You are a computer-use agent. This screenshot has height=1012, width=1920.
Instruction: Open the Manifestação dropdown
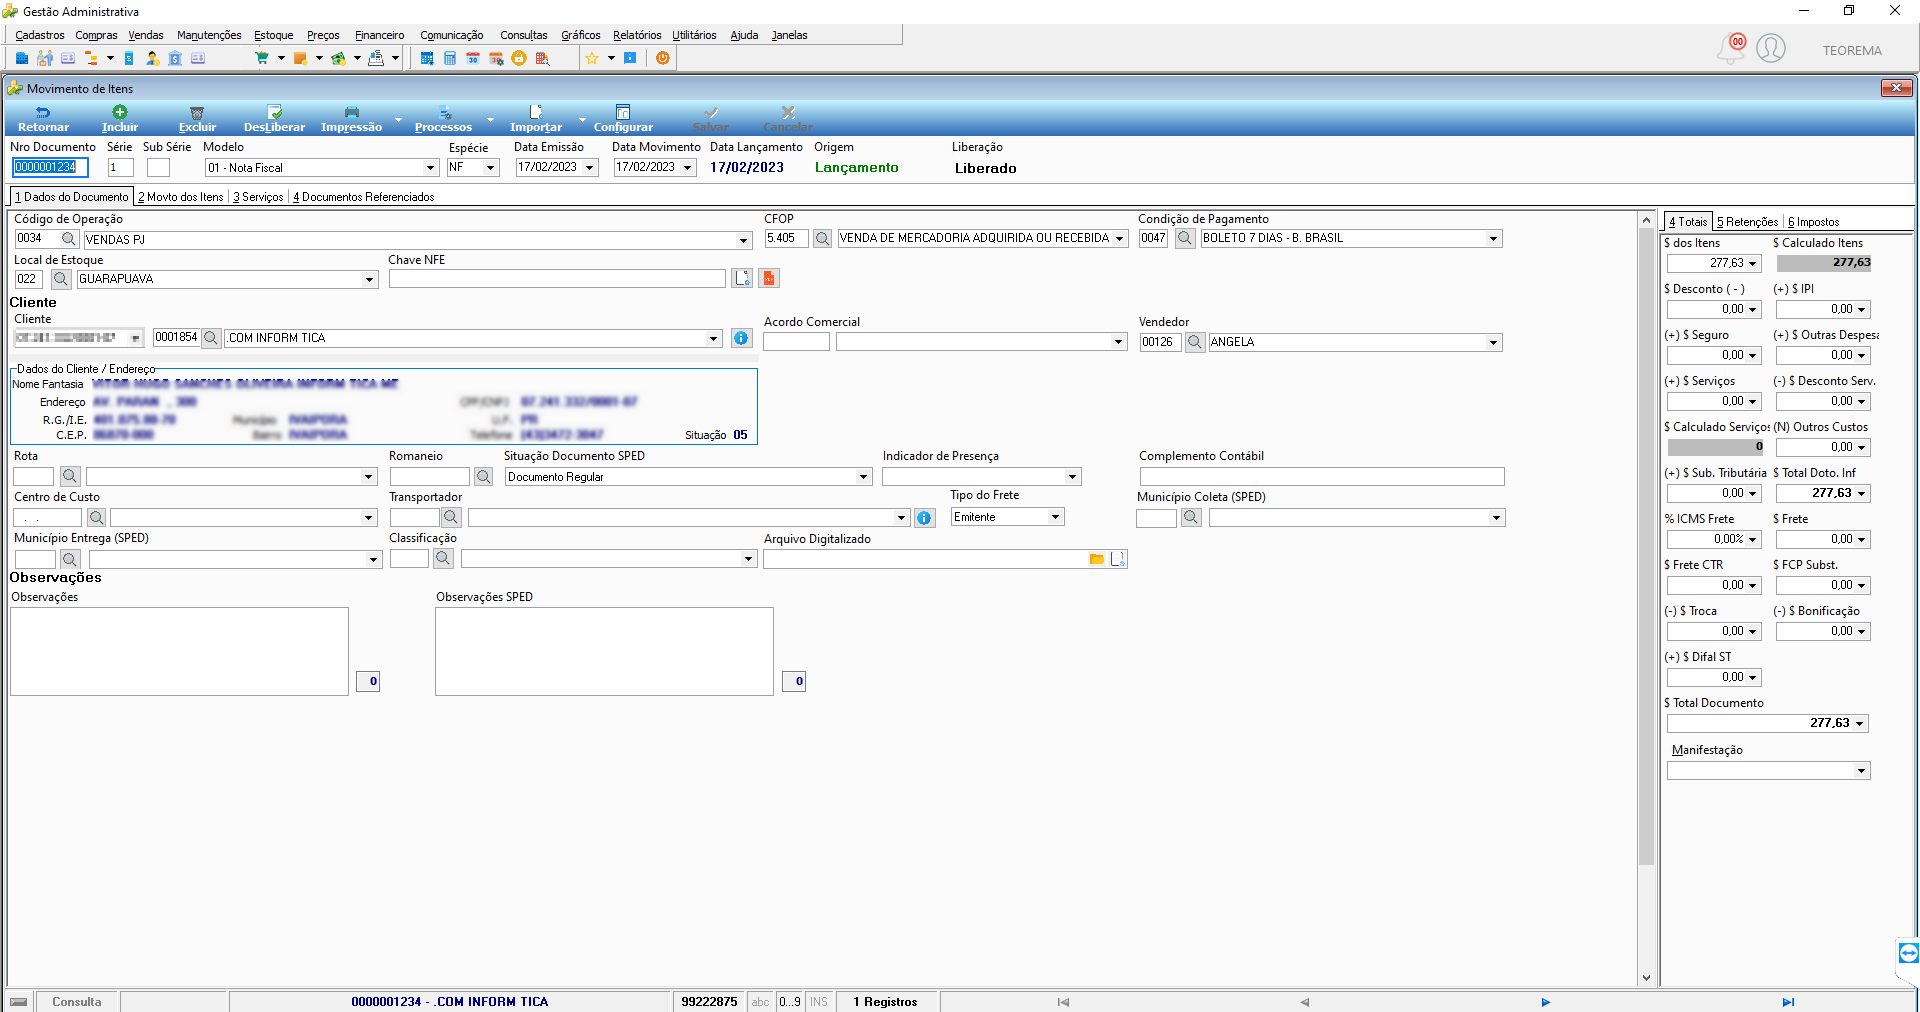coord(1861,771)
